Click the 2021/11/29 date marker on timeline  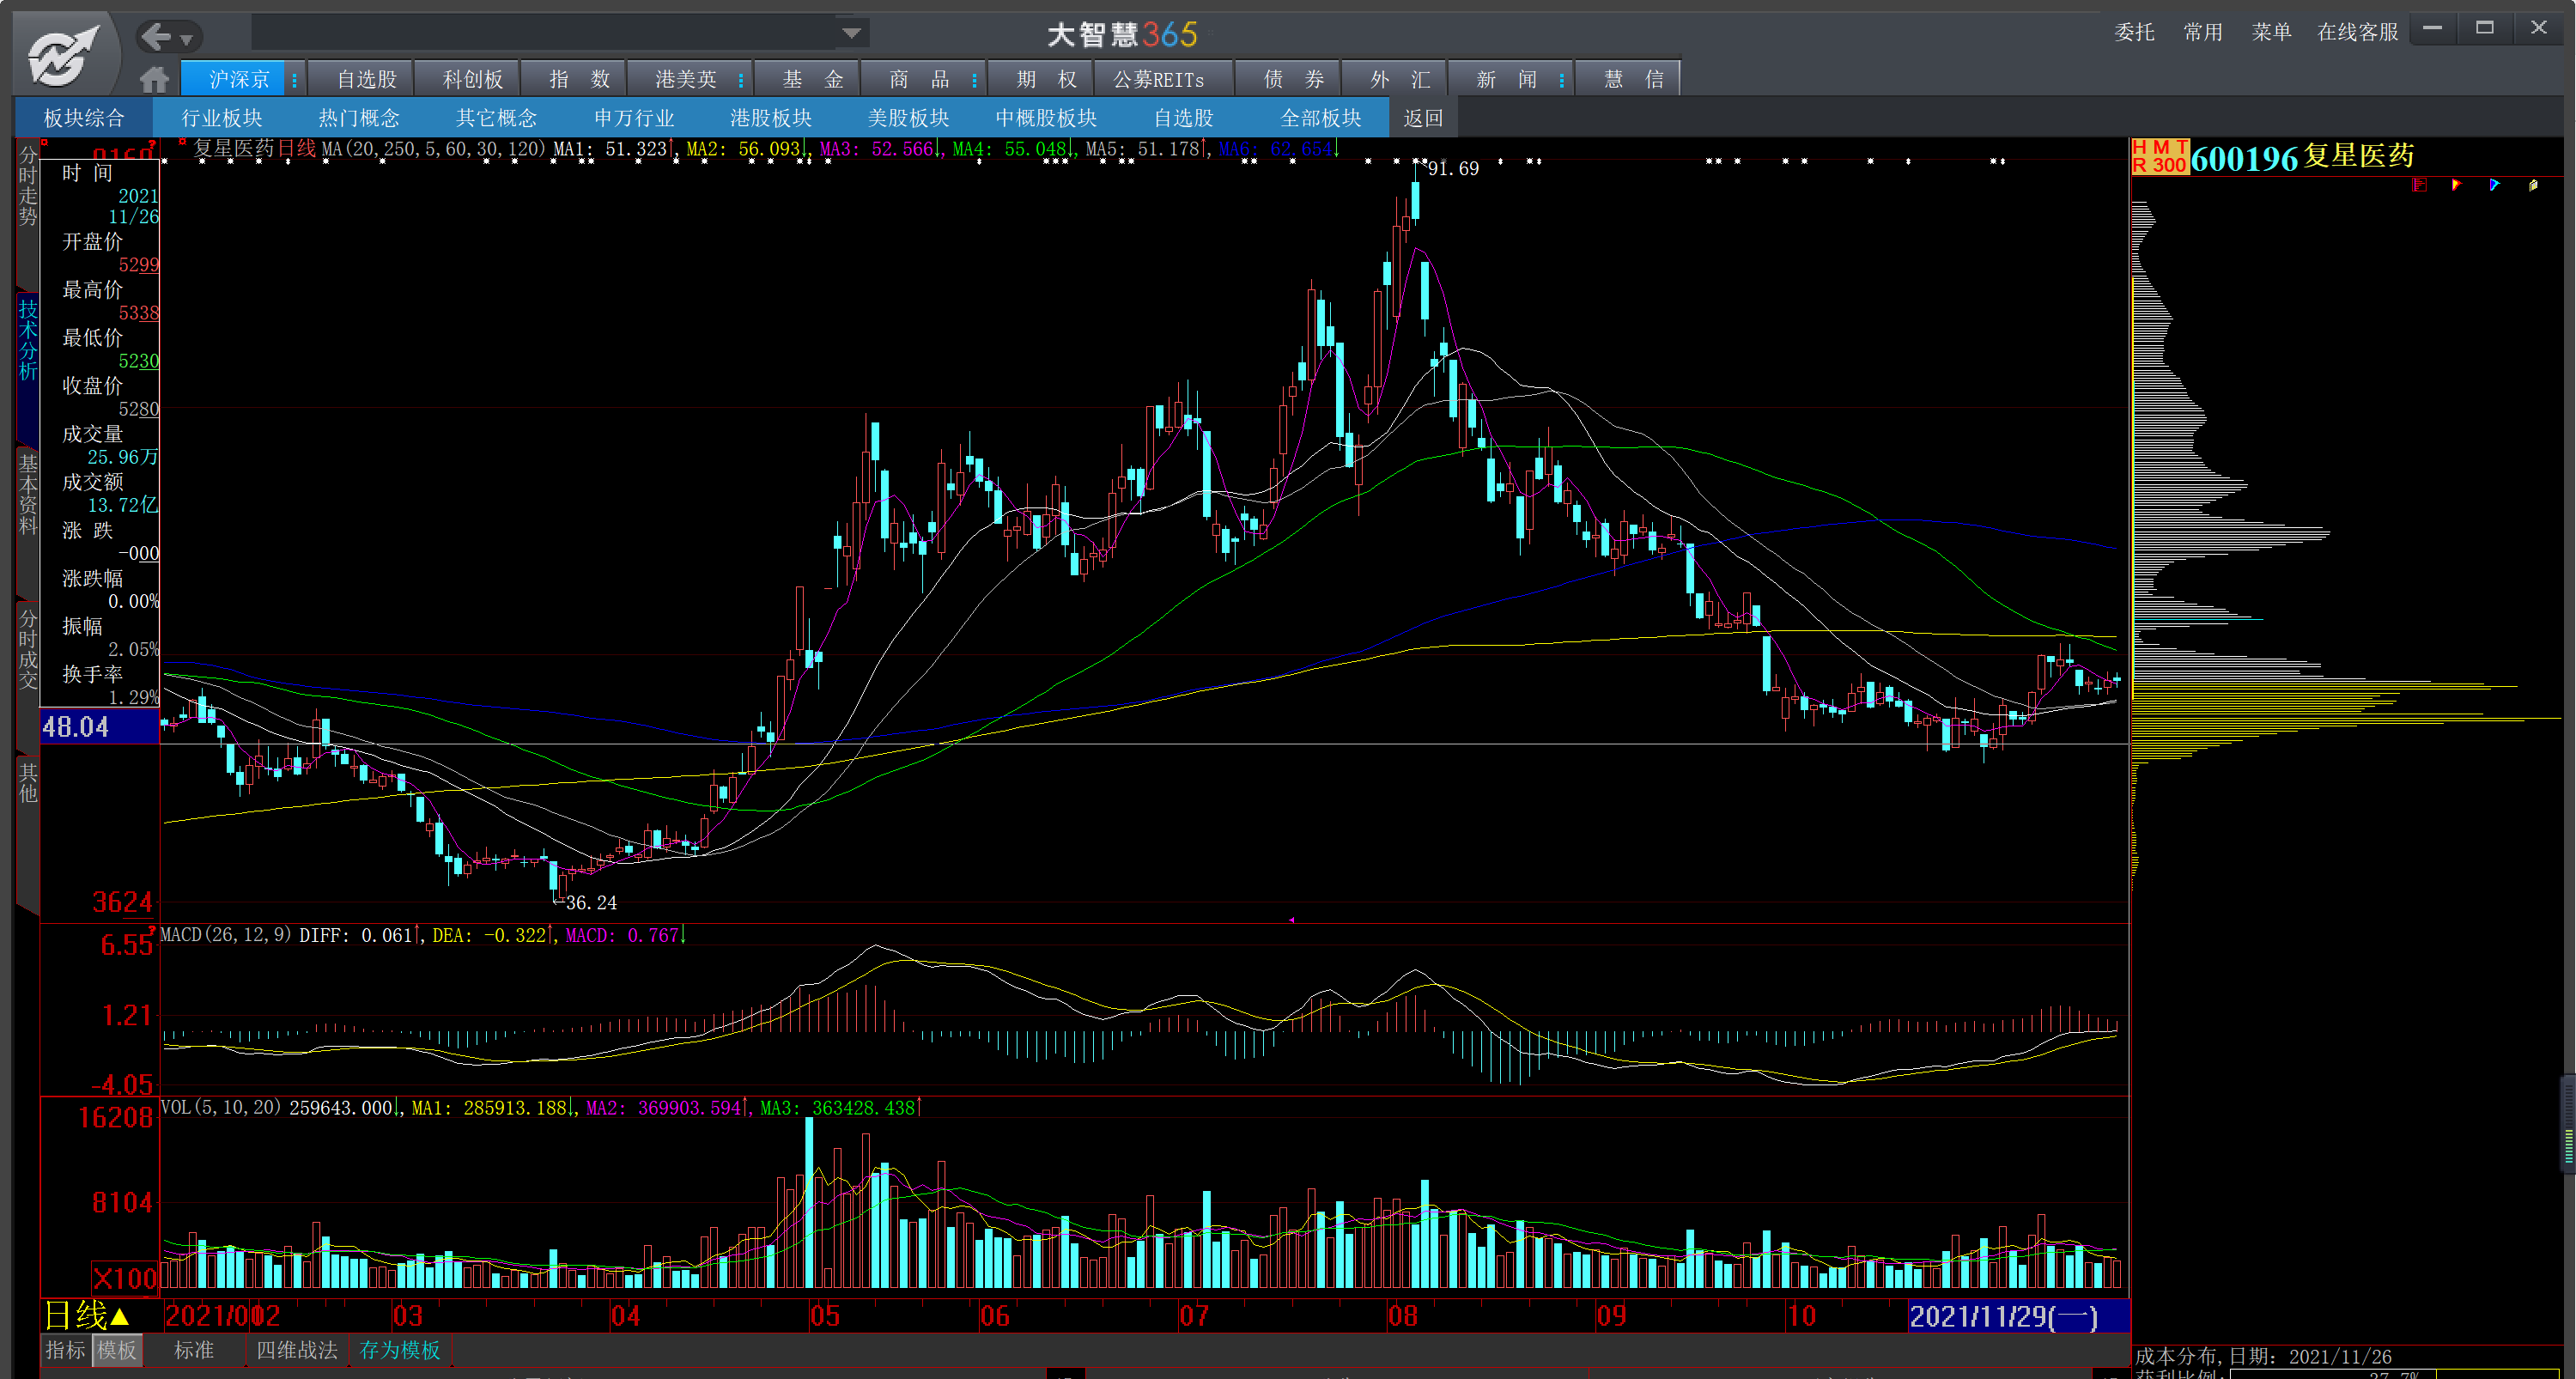point(2003,1316)
